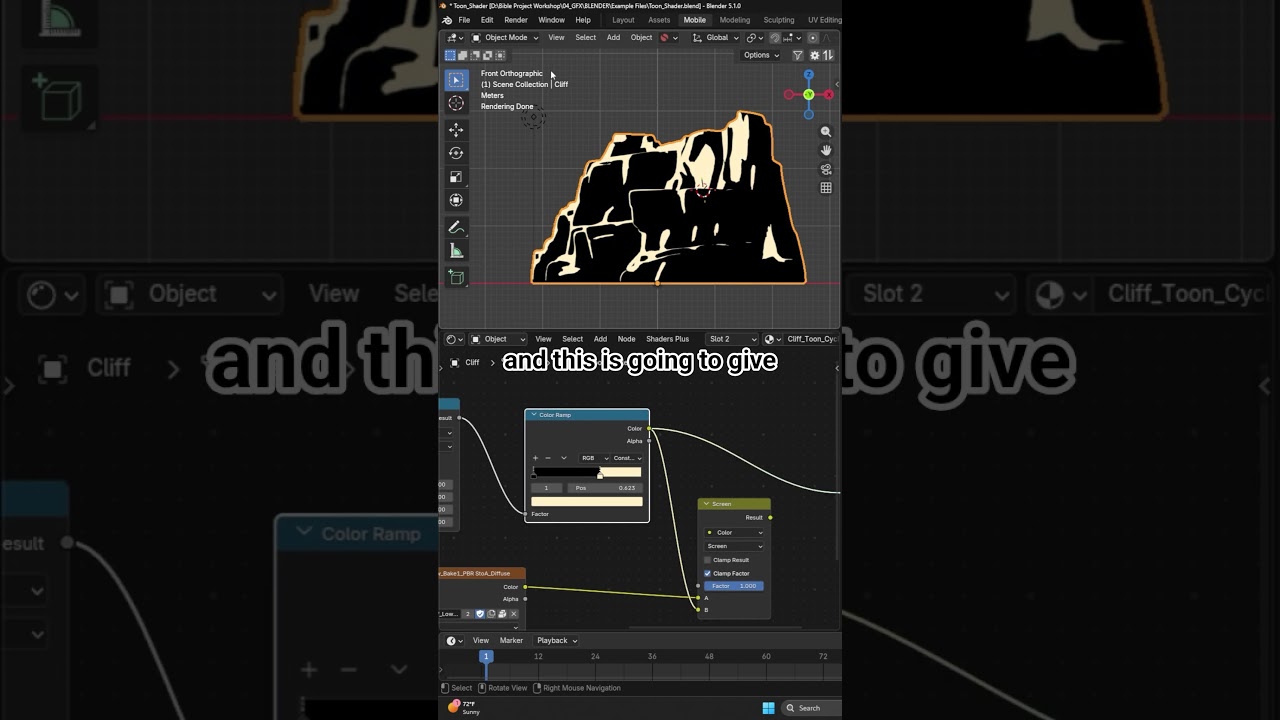Toggle the Clamp Result checkbox
Viewport: 1280px width, 720px height.
tap(708, 560)
